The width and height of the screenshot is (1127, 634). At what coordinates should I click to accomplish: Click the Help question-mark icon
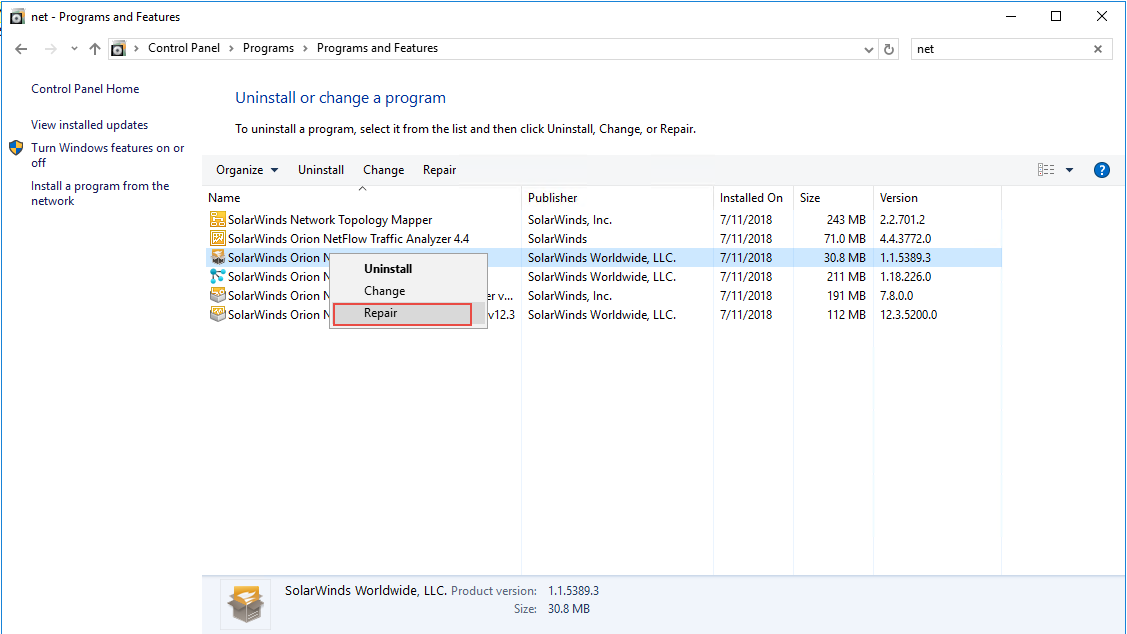[x=1101, y=170]
